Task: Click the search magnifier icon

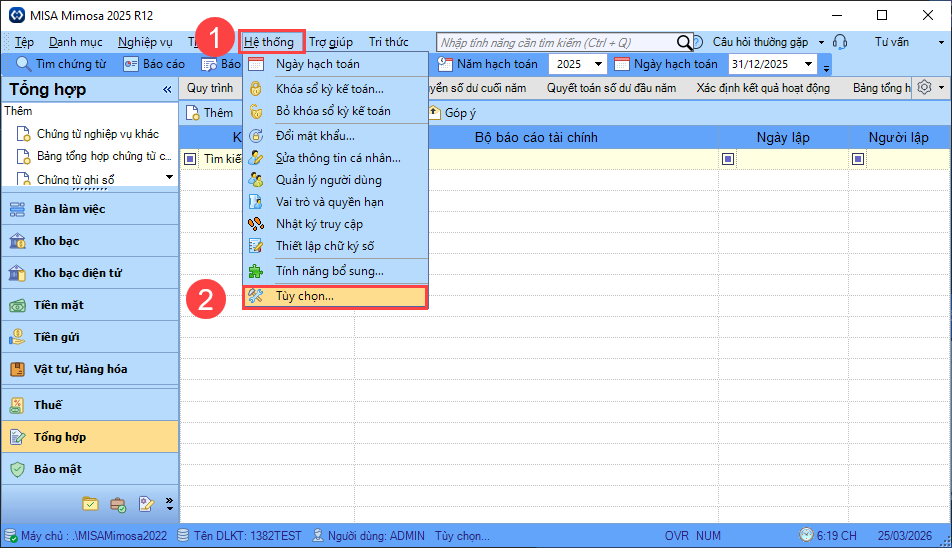Action: click(685, 42)
